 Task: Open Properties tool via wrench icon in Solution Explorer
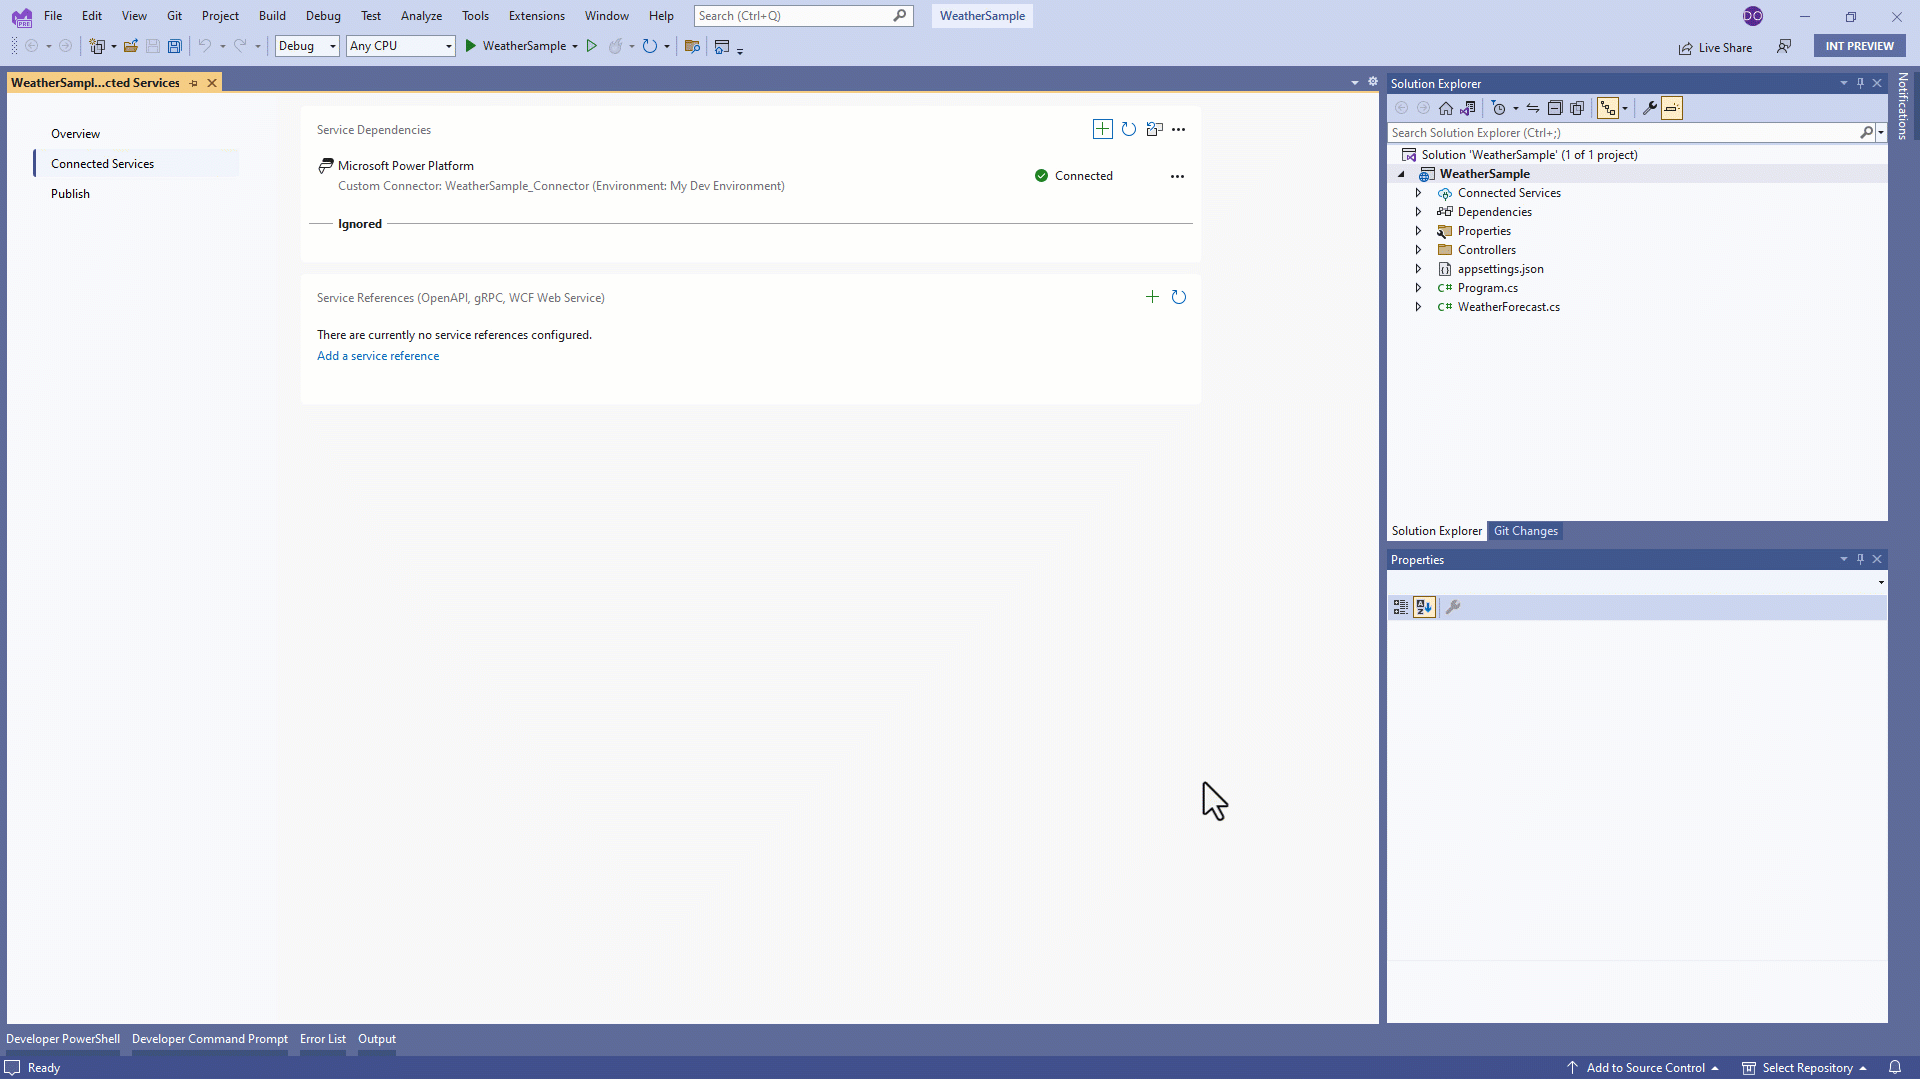point(1648,108)
